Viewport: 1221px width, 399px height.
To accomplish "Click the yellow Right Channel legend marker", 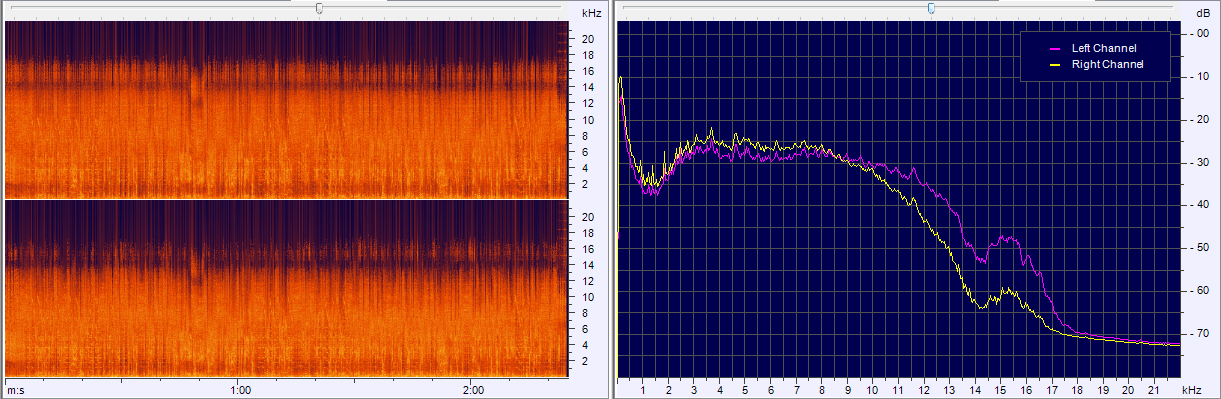I will click(x=1054, y=64).
